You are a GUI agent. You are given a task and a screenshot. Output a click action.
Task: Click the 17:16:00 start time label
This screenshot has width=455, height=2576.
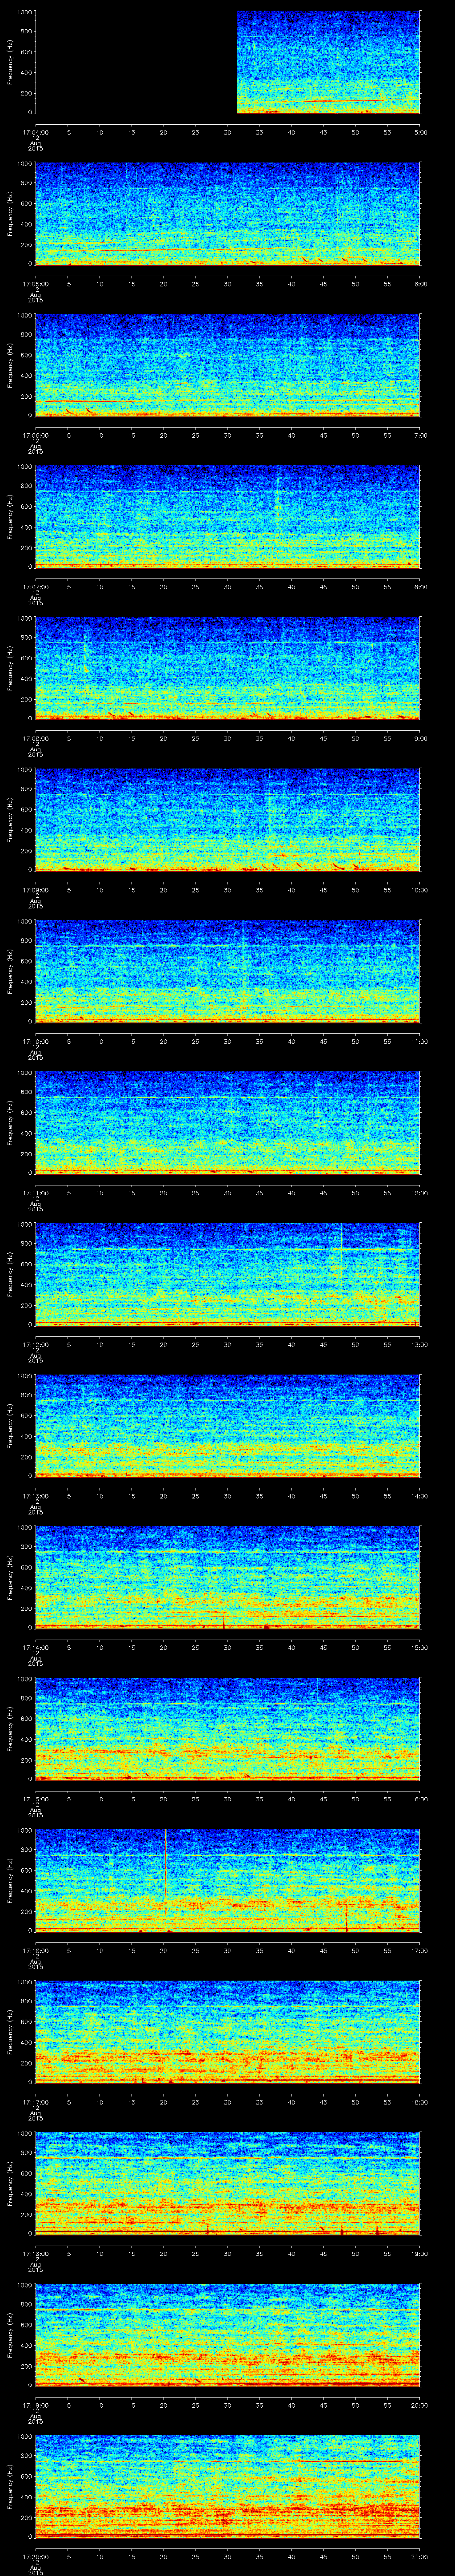point(35,1950)
